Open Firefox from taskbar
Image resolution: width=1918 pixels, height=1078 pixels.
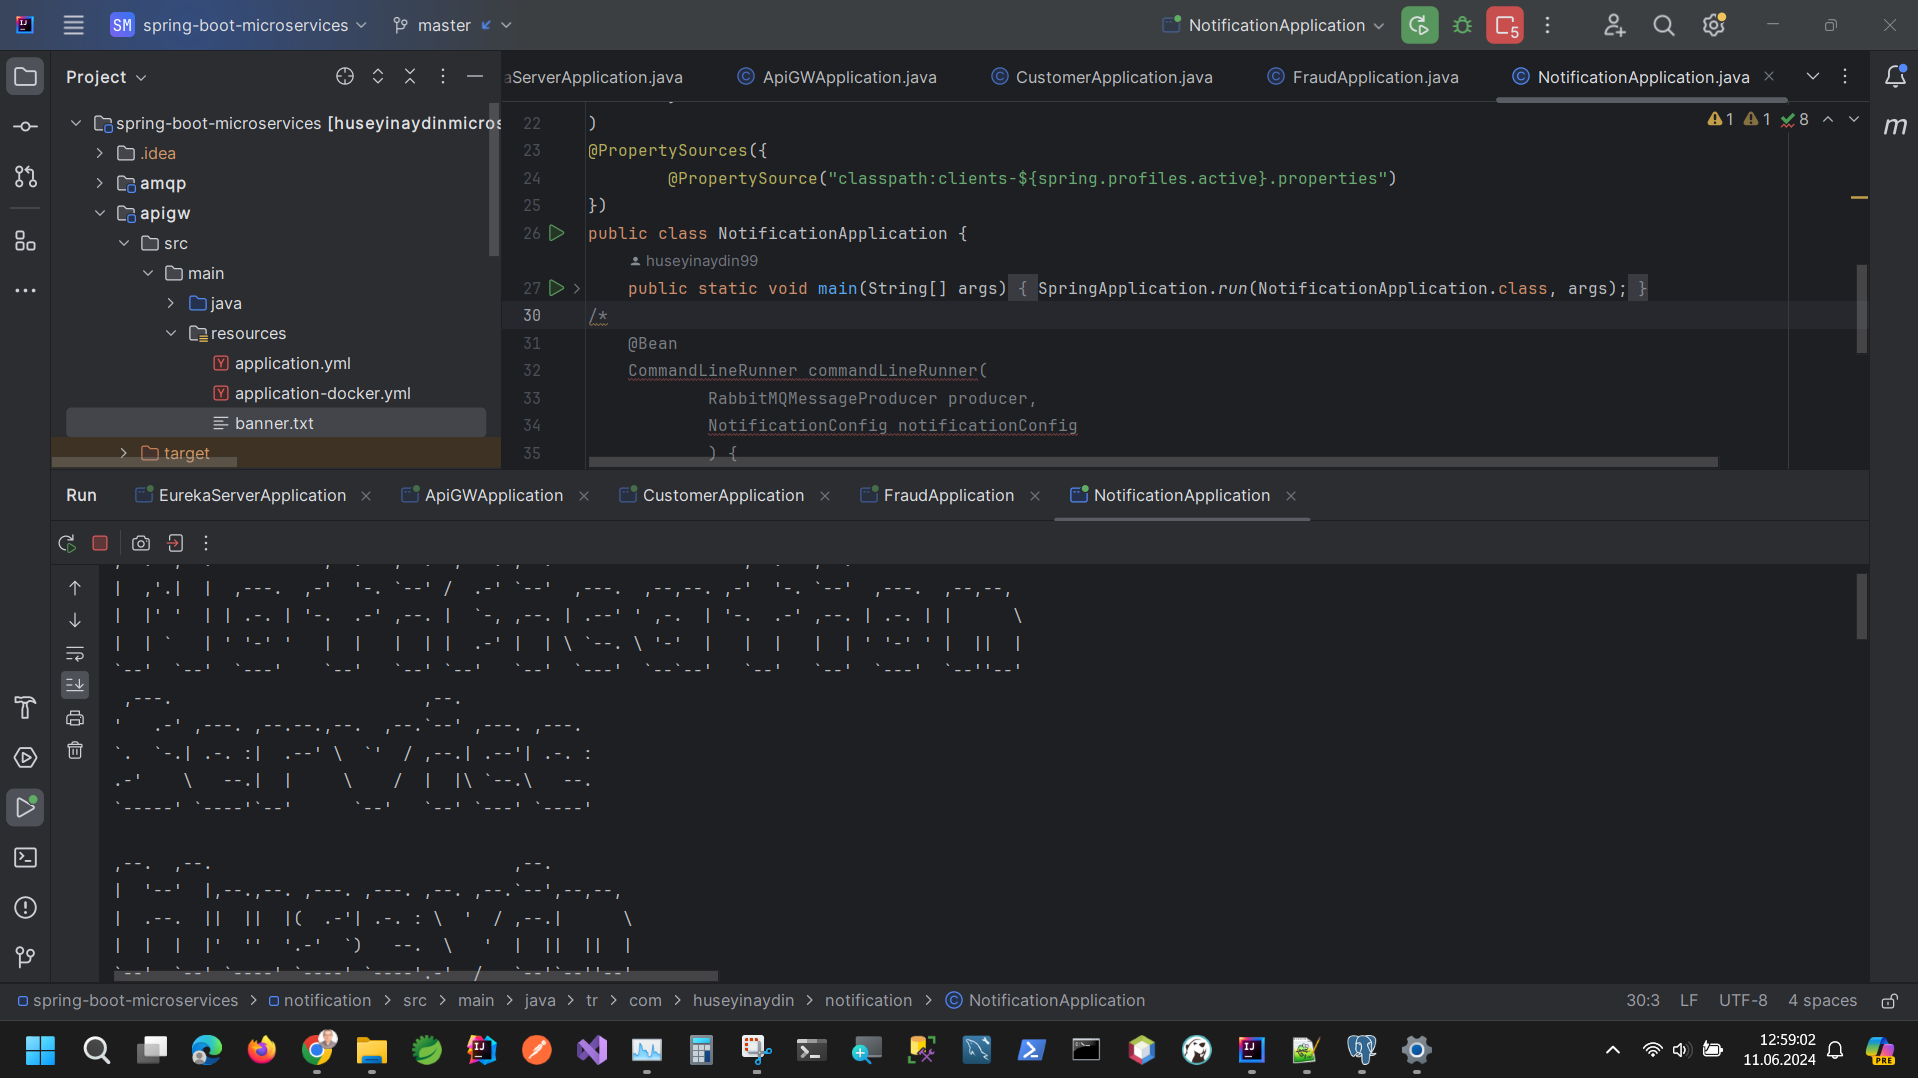point(262,1050)
